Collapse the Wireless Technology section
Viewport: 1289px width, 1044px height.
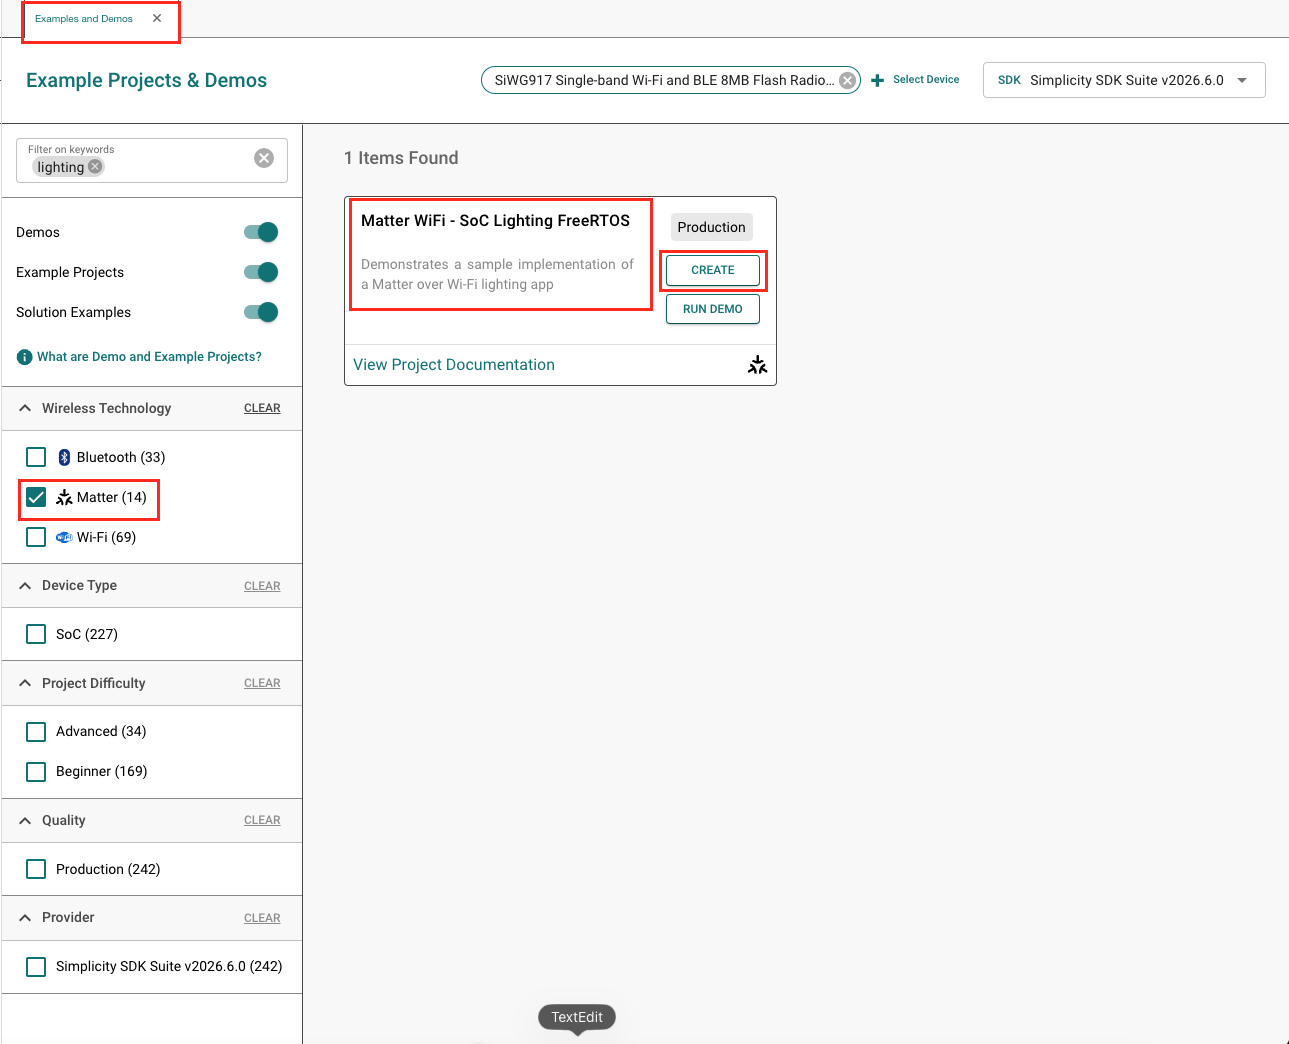25,408
